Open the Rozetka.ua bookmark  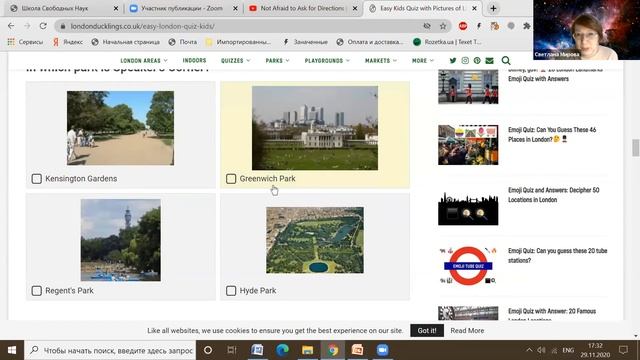447,42
